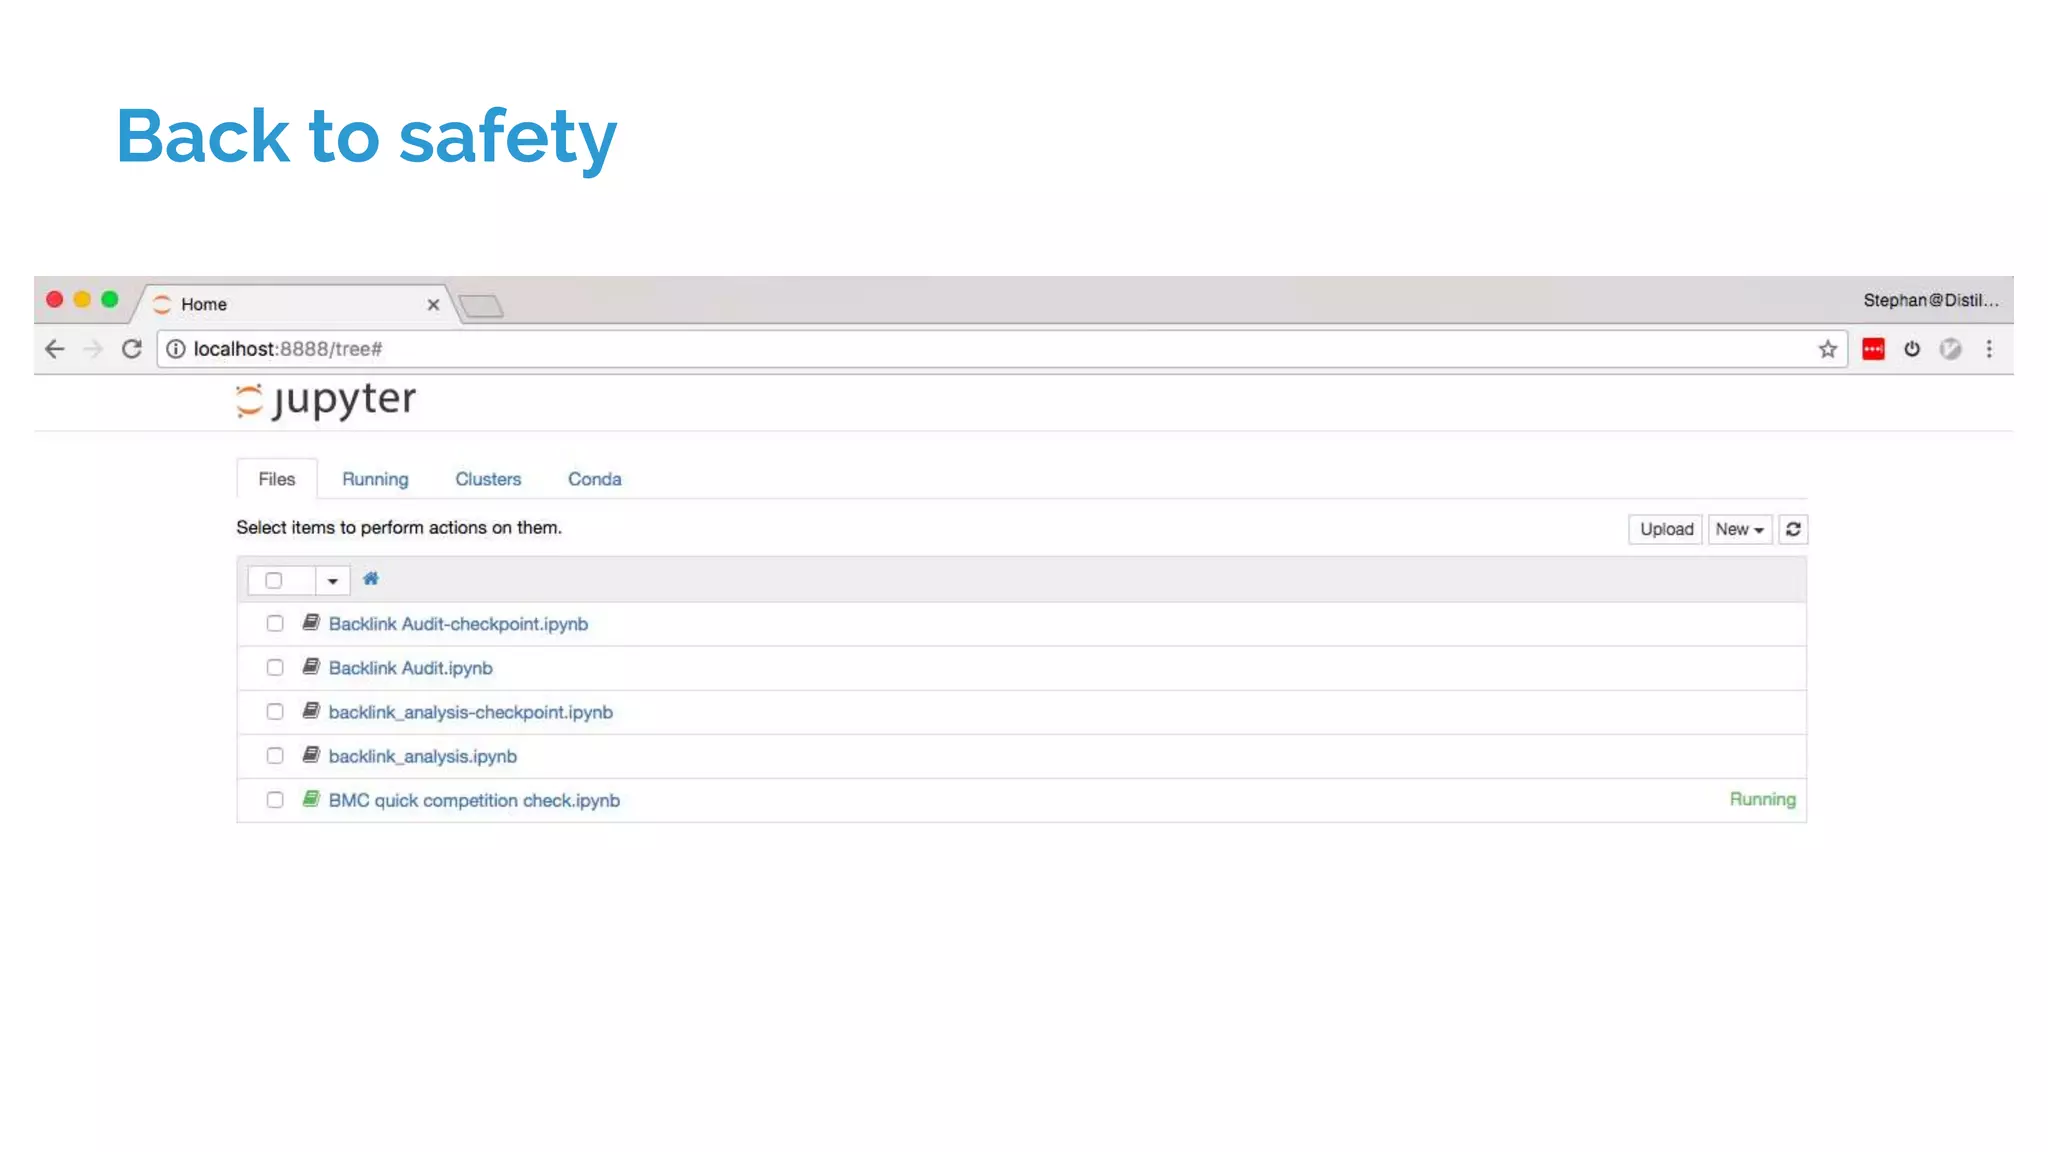Select the Home browser tab
2048x1152 pixels.
tap(296, 304)
